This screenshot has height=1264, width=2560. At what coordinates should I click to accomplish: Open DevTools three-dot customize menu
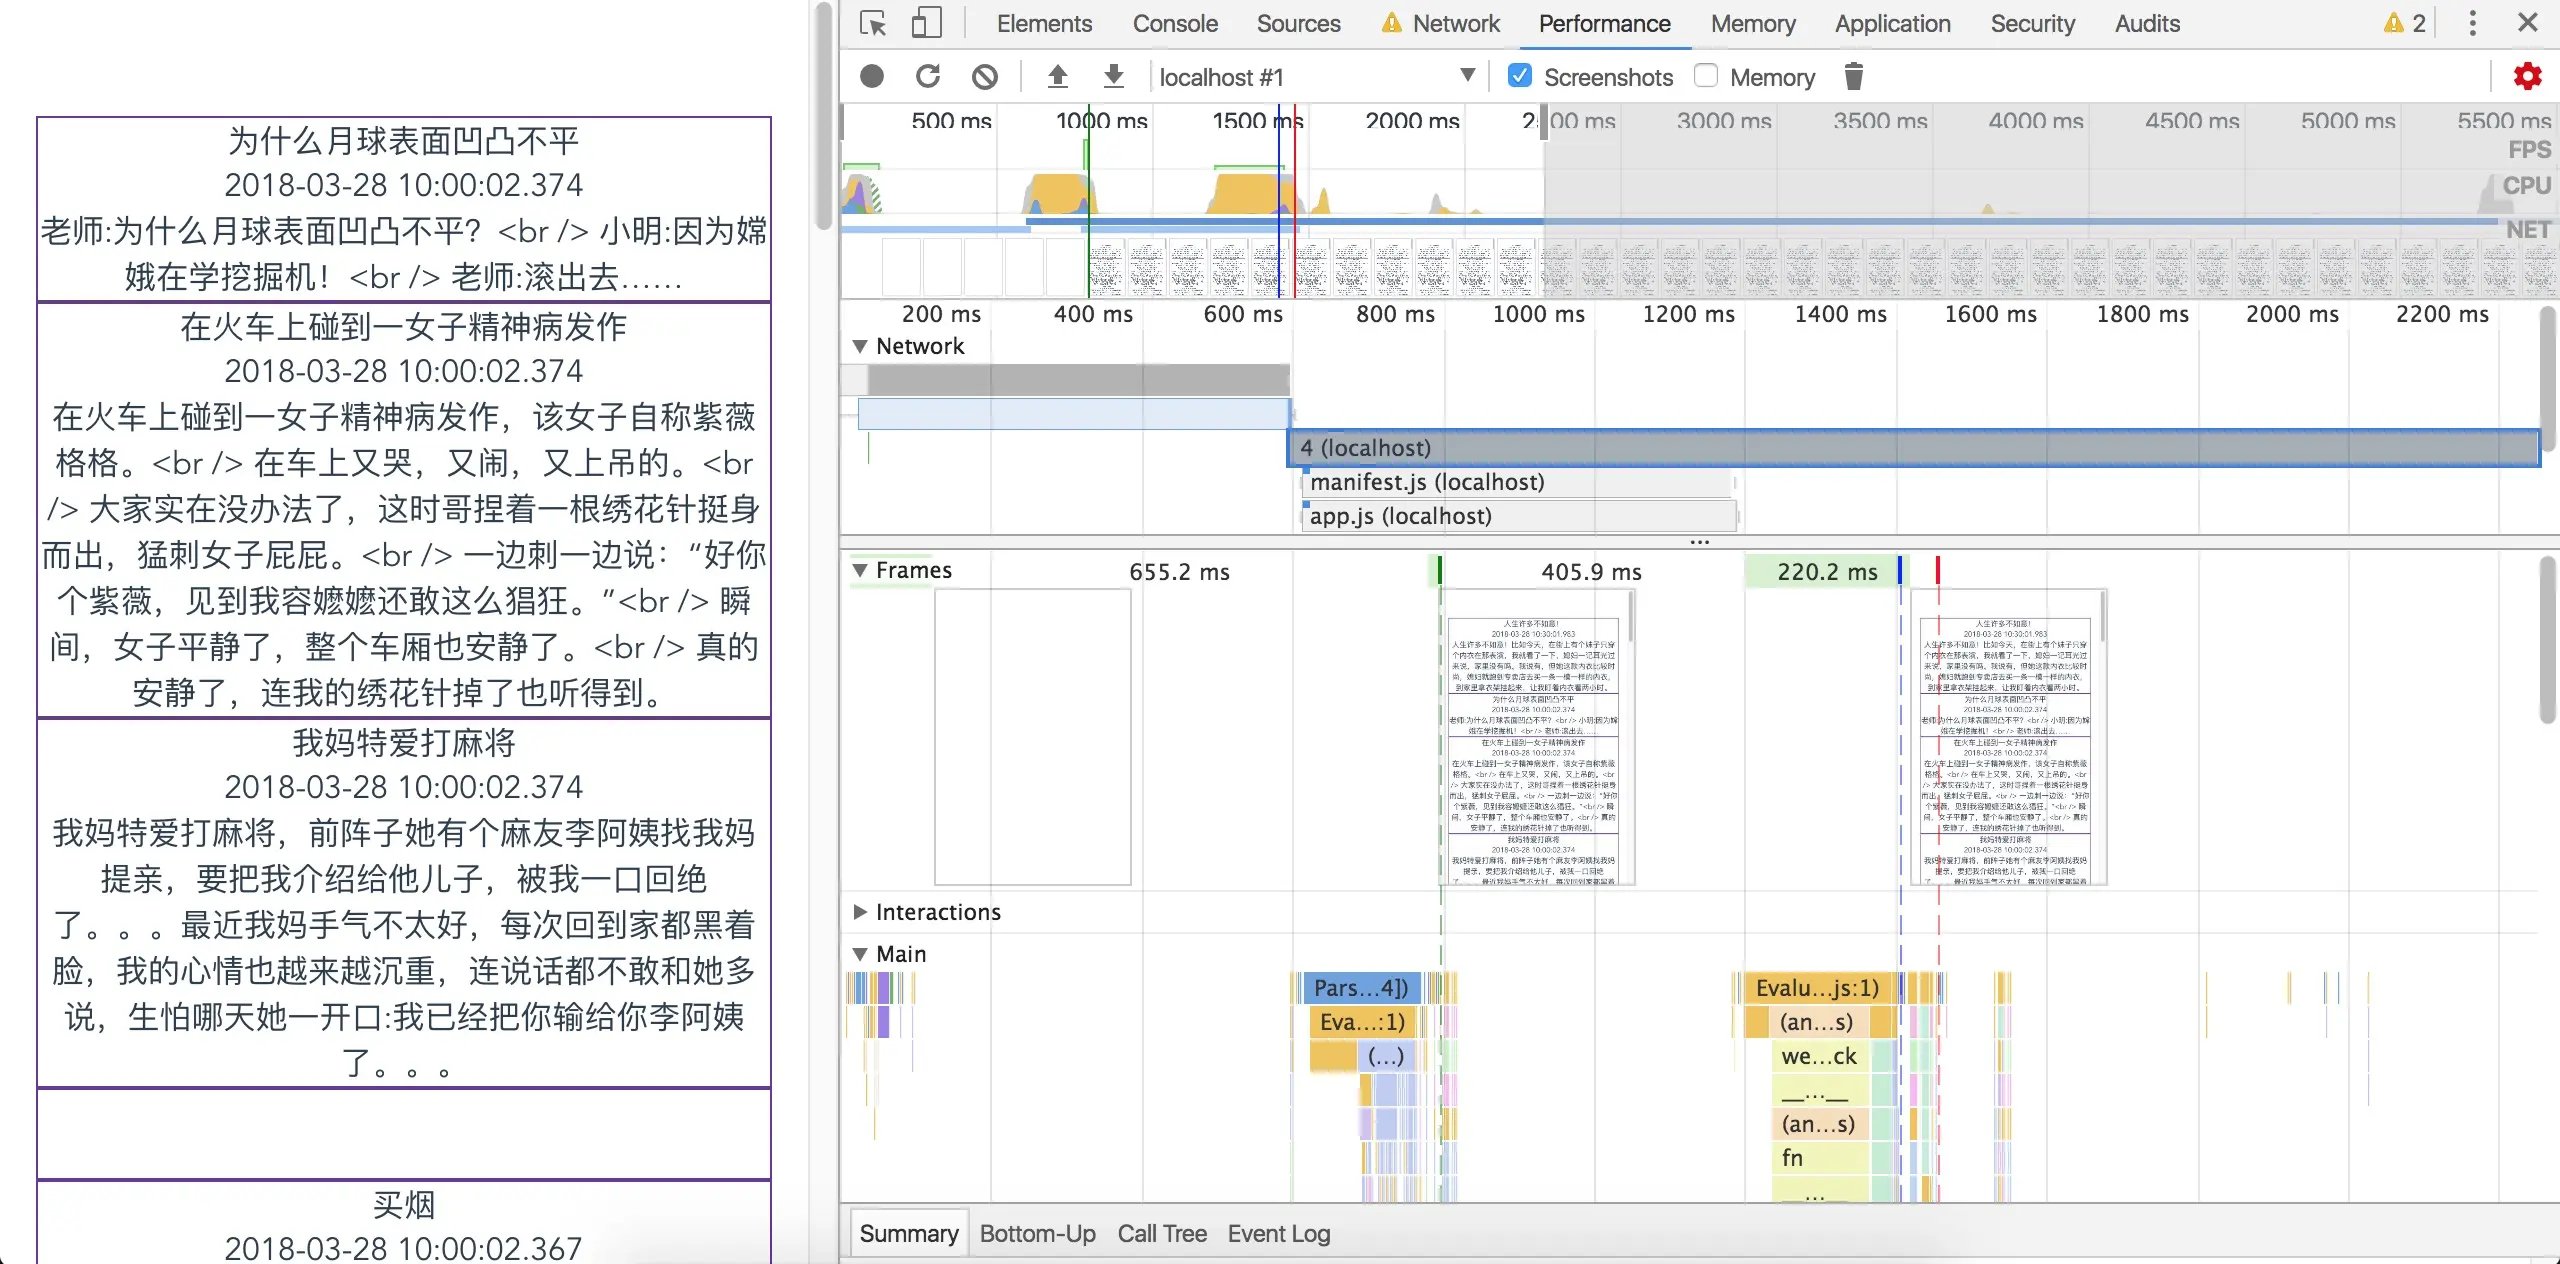[2472, 23]
